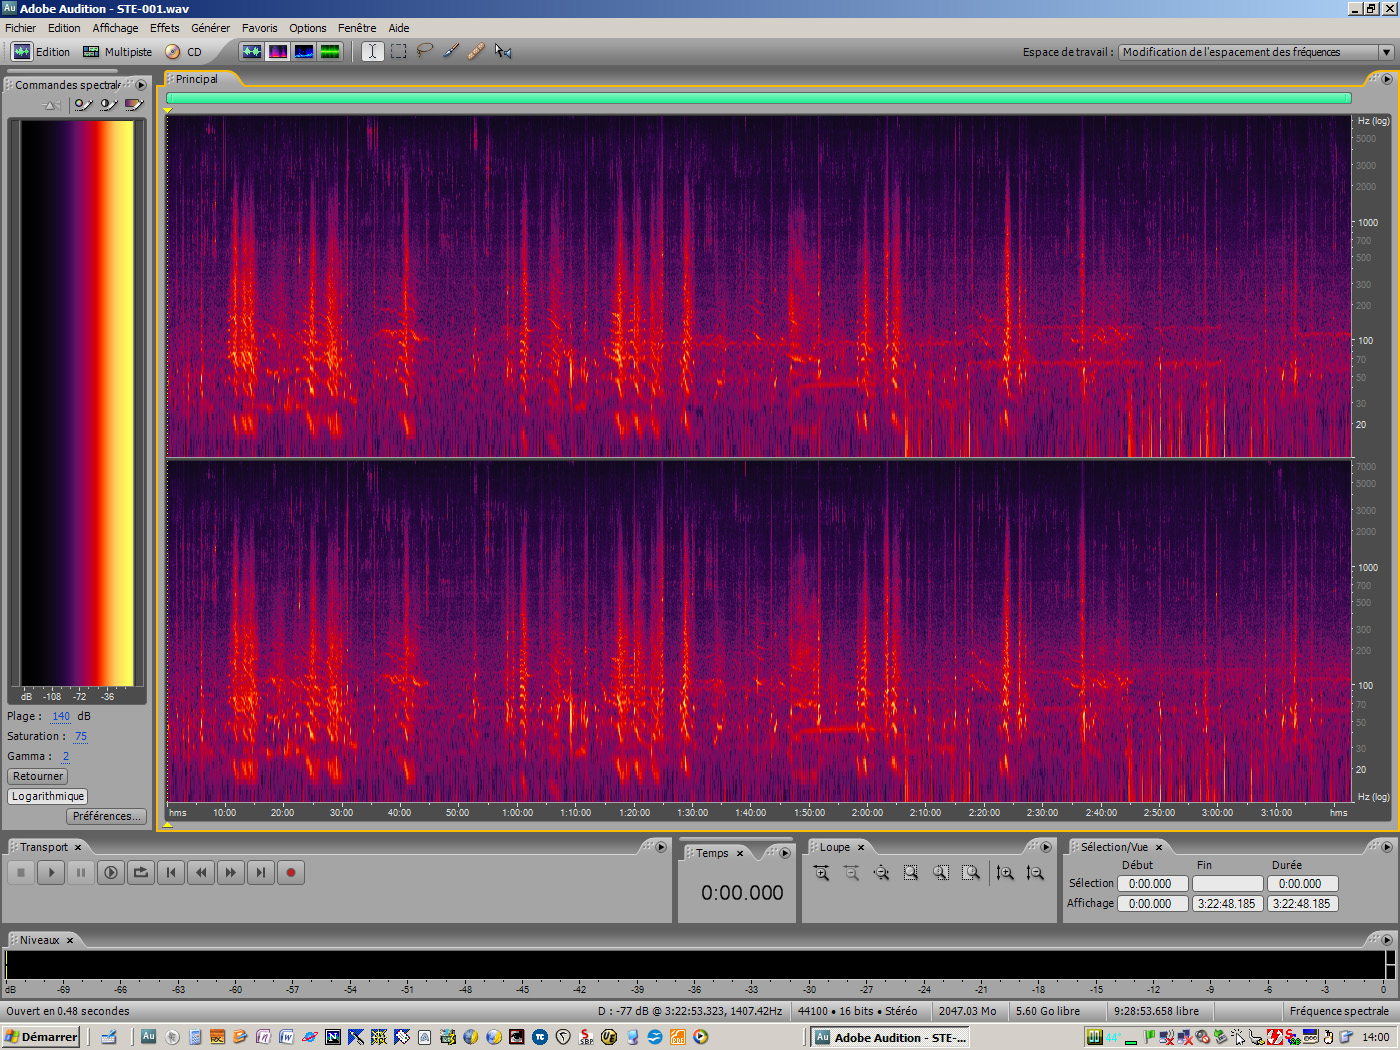Select the Time selection tool
The image size is (1400, 1050).
371,51
